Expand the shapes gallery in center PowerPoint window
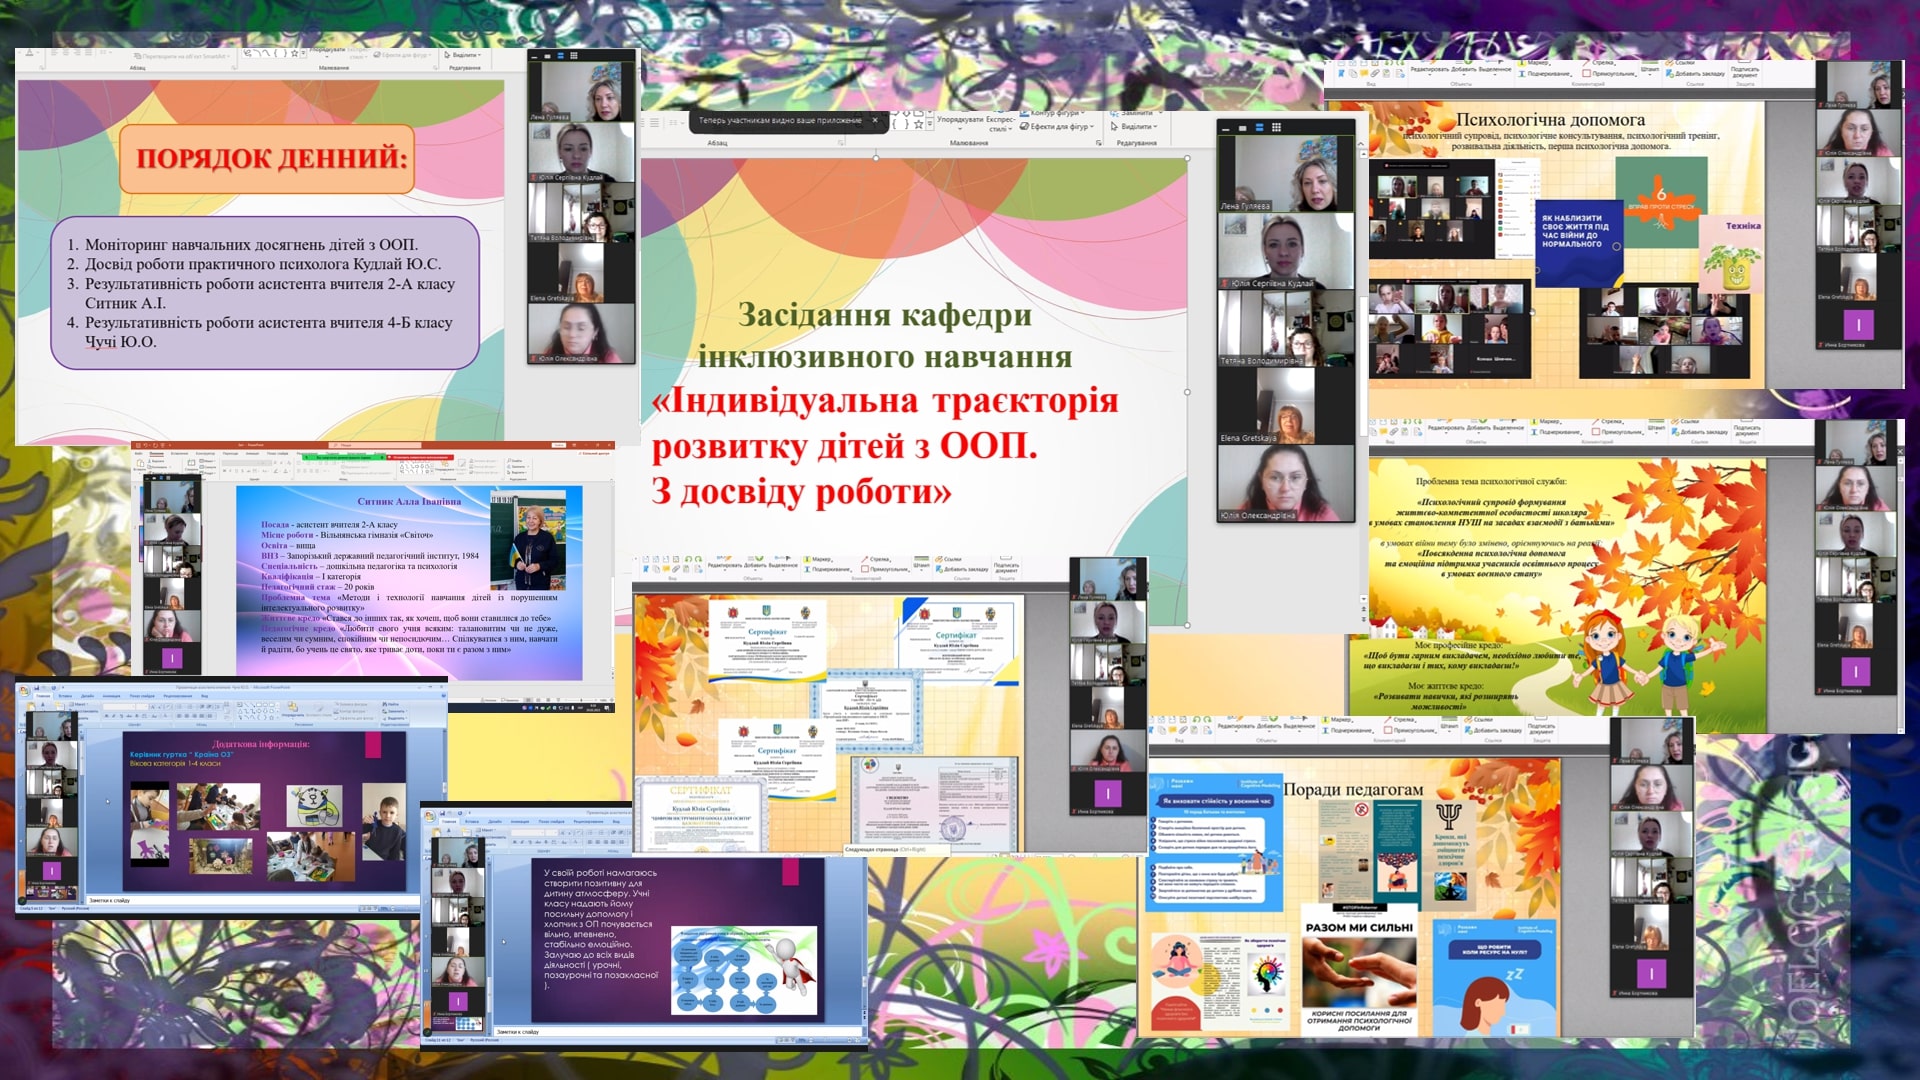Screen dimensions: 1920x1080 click(x=929, y=126)
